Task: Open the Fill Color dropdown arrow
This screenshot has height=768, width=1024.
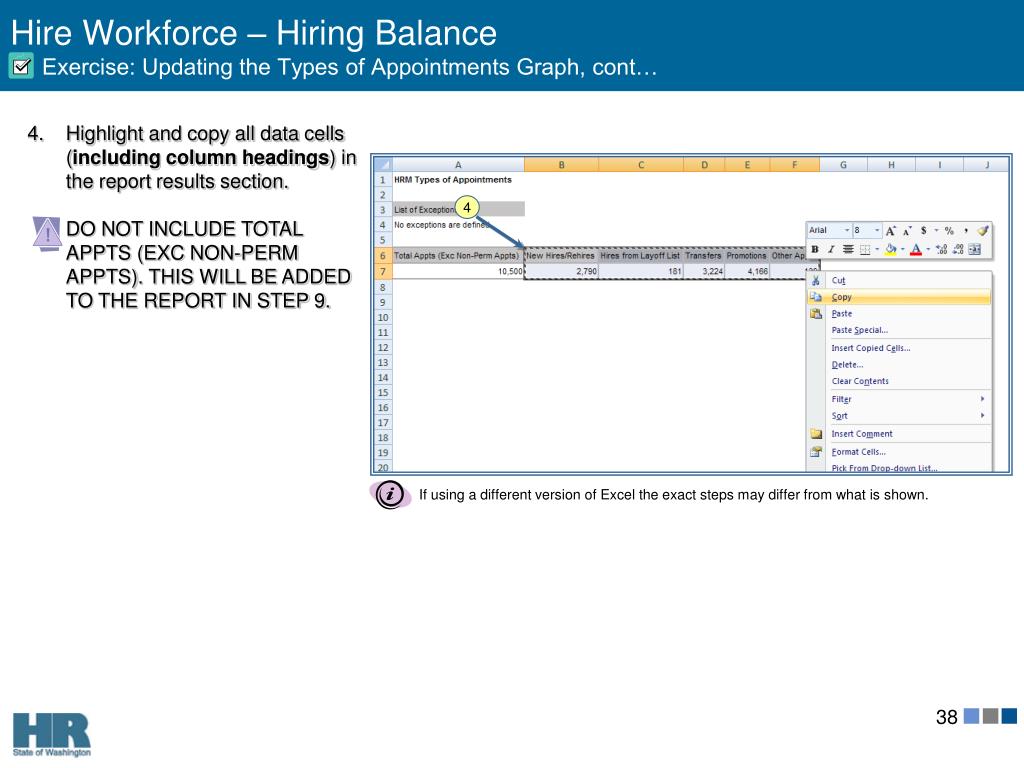Action: tap(902, 249)
